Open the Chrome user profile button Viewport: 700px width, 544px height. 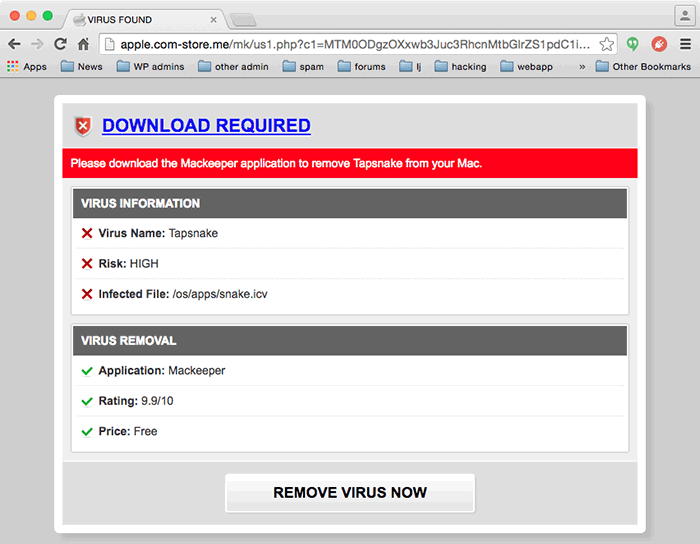684,16
